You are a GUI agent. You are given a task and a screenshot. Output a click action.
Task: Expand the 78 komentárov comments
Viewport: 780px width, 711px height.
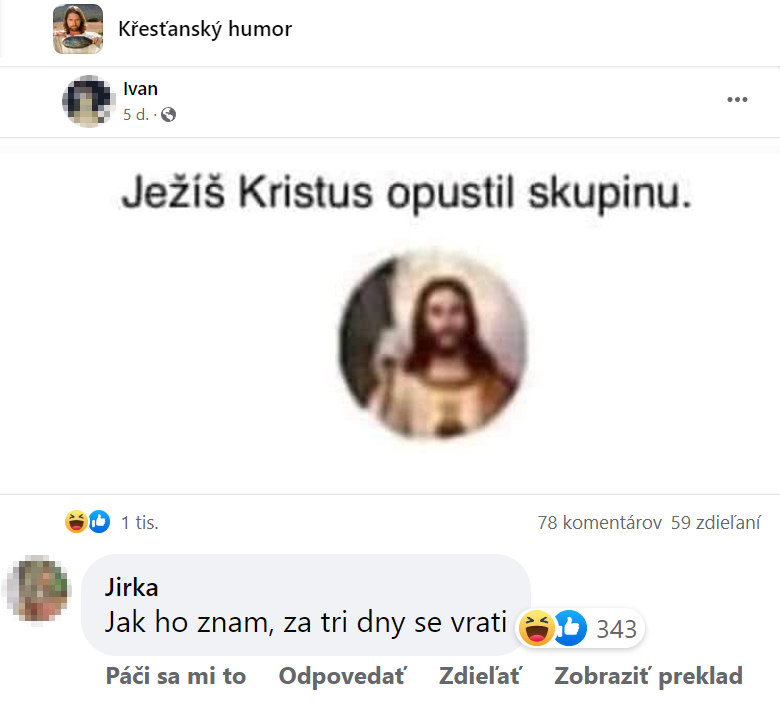[599, 522]
